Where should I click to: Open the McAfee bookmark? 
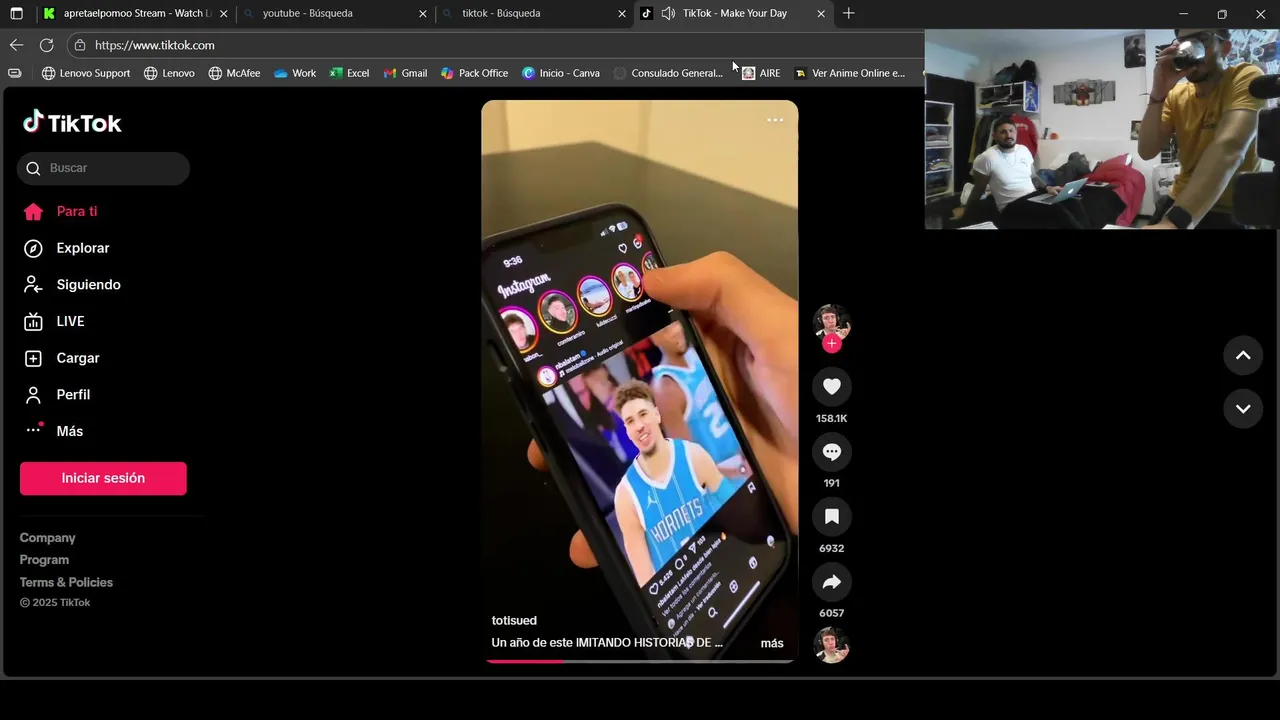pyautogui.click(x=234, y=73)
